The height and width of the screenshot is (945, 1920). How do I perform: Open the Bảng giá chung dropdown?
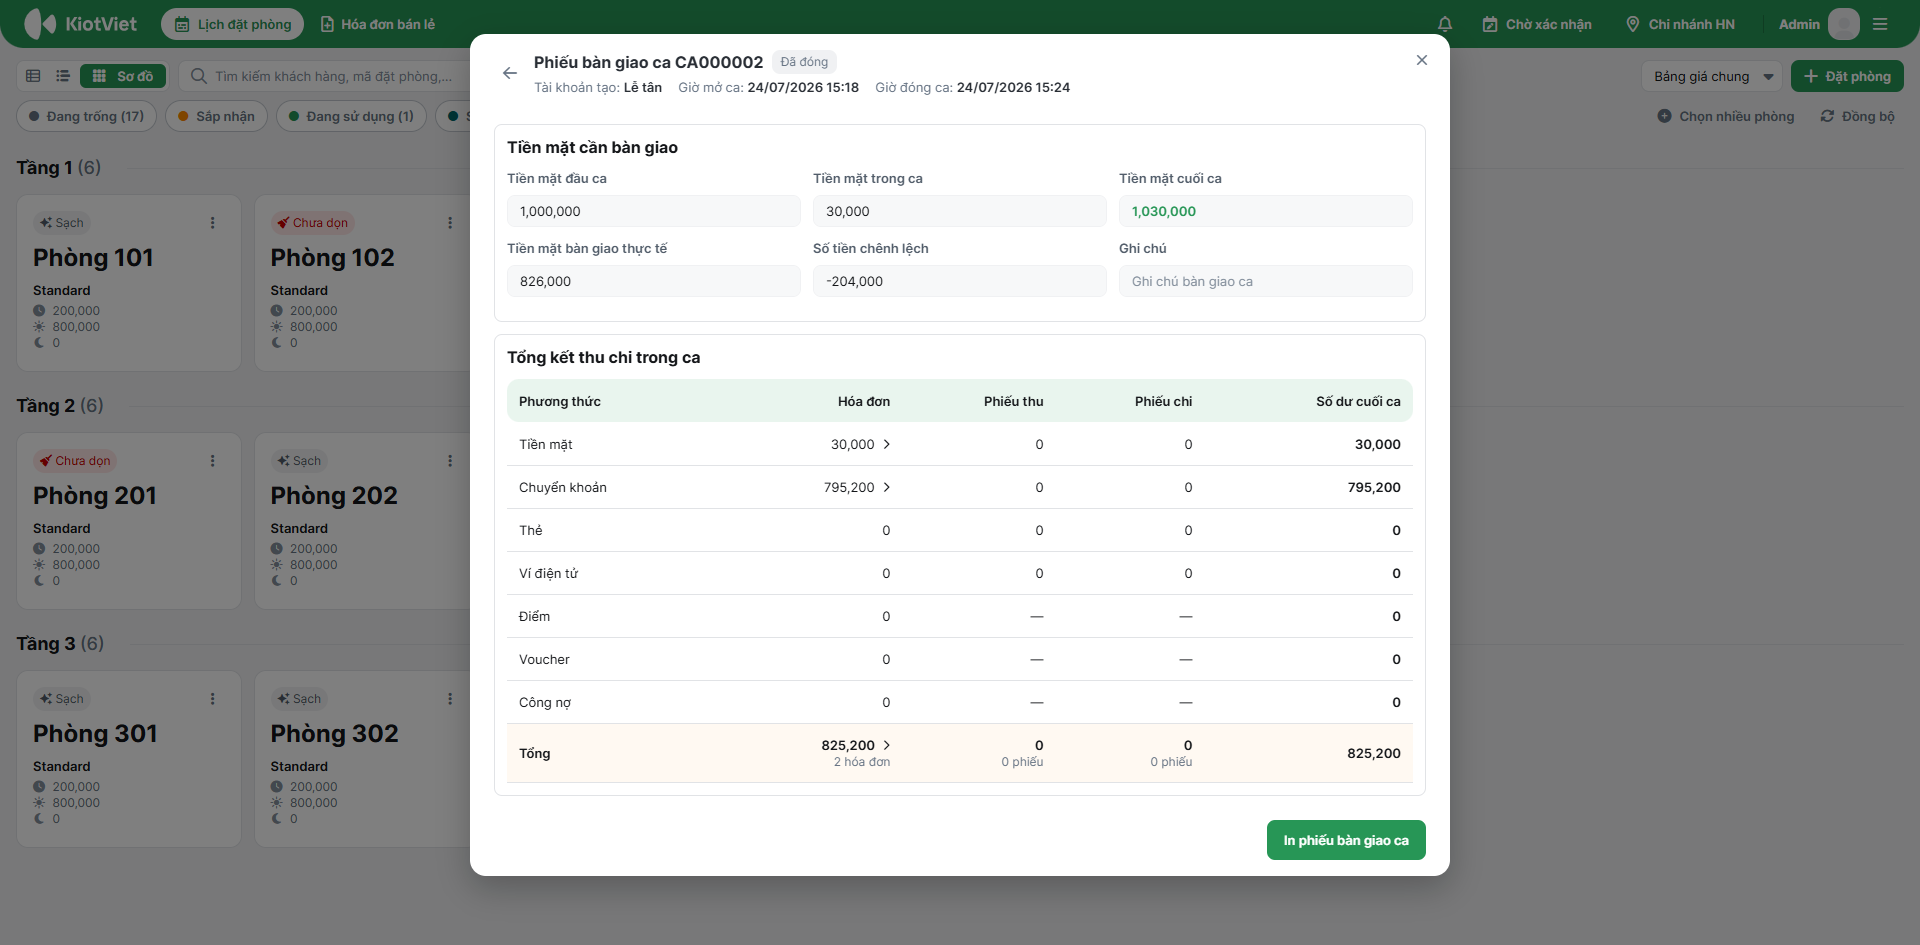[1712, 76]
